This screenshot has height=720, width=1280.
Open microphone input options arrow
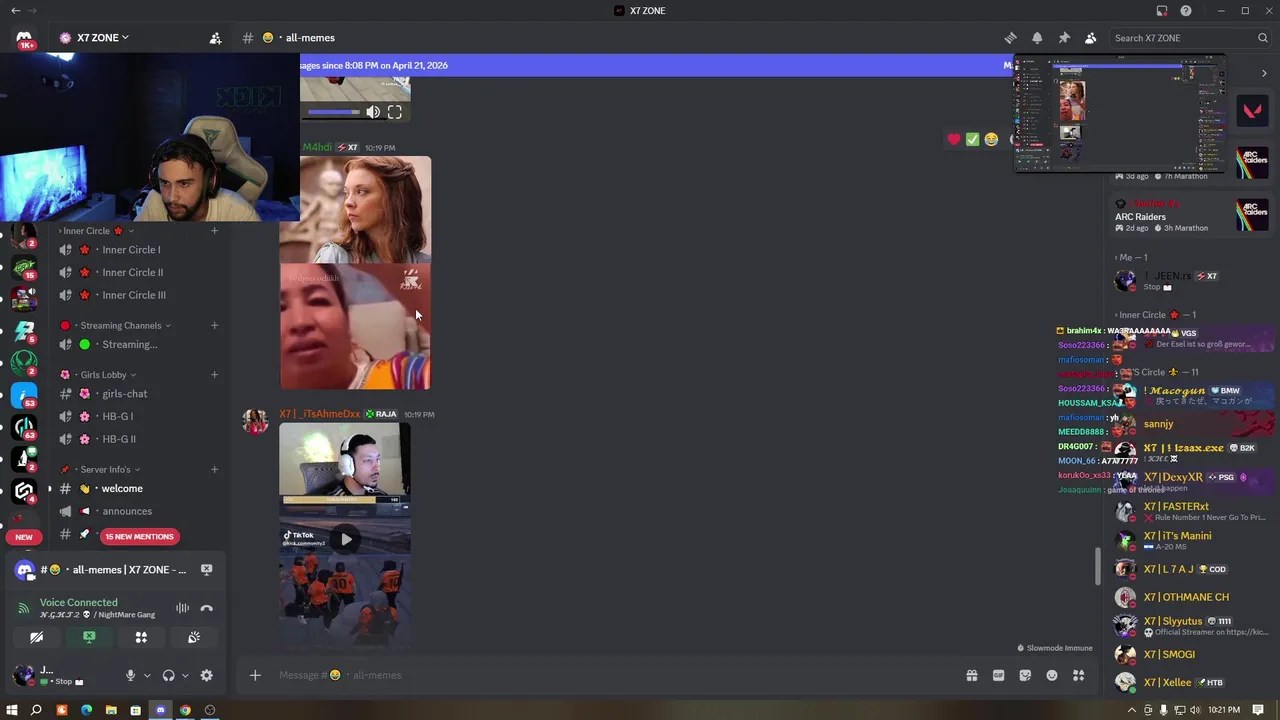pyautogui.click(x=147, y=676)
